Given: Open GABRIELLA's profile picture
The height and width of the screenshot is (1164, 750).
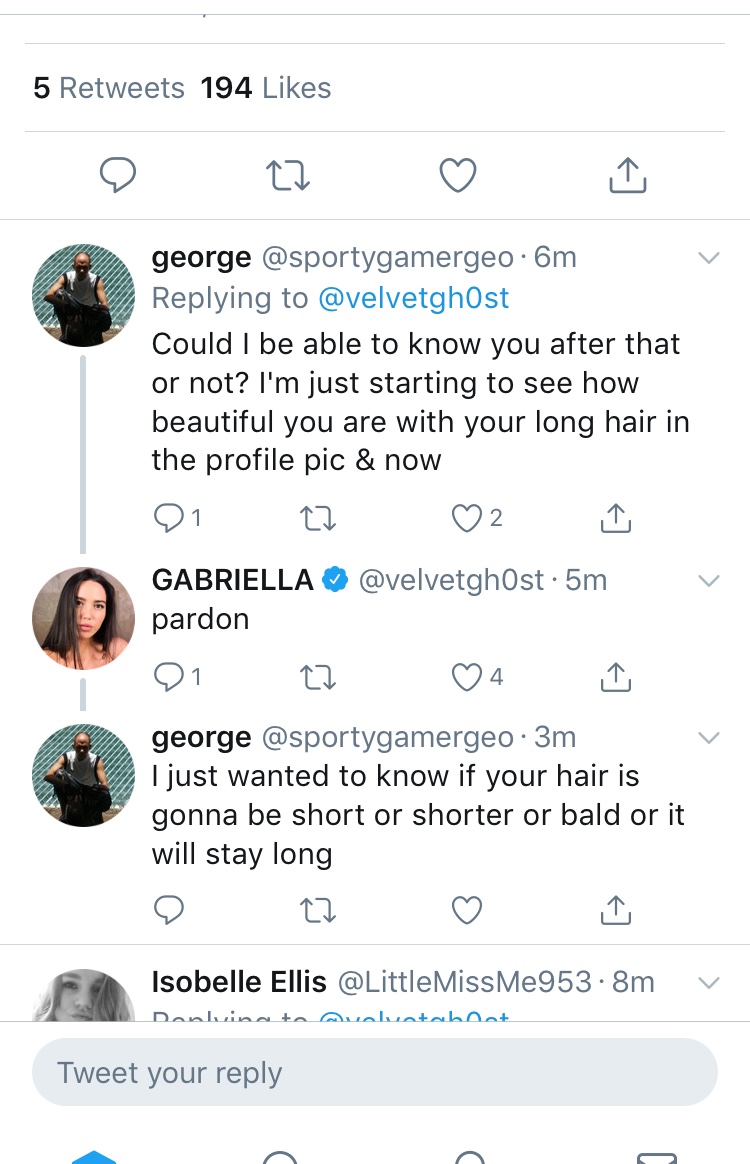Looking at the screenshot, I should (84, 618).
